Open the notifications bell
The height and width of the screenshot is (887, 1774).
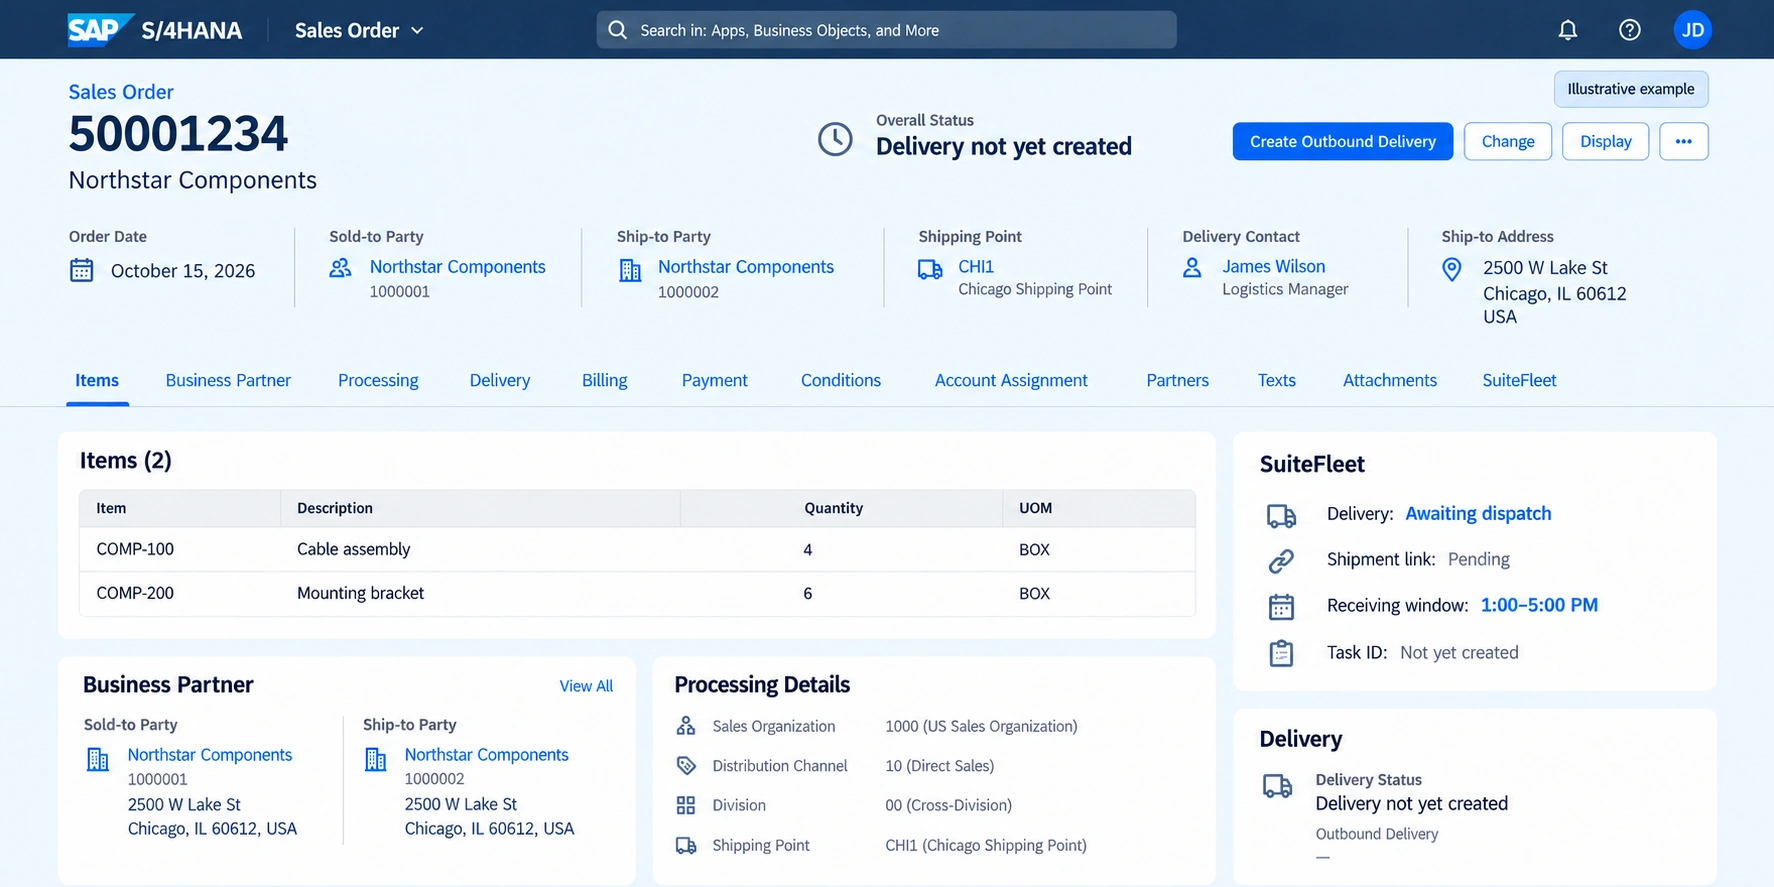point(1568,30)
